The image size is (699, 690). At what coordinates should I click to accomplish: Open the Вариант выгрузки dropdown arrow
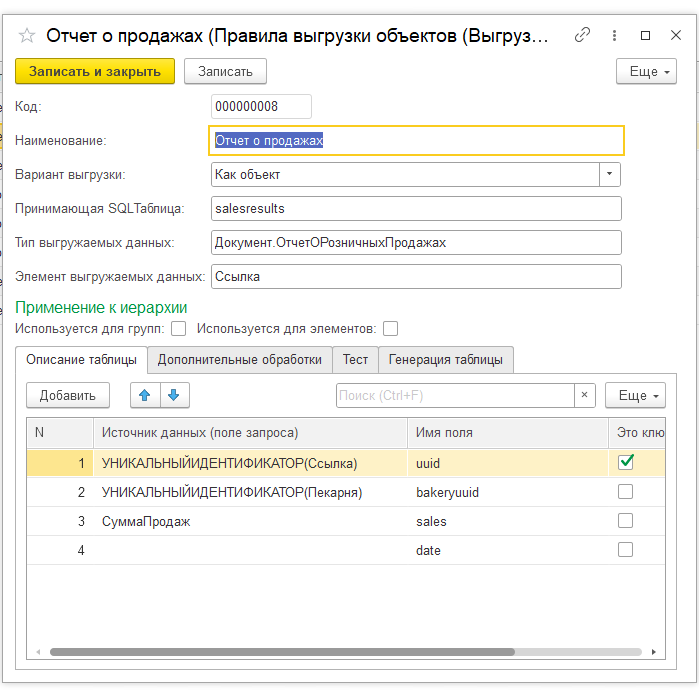coord(609,174)
